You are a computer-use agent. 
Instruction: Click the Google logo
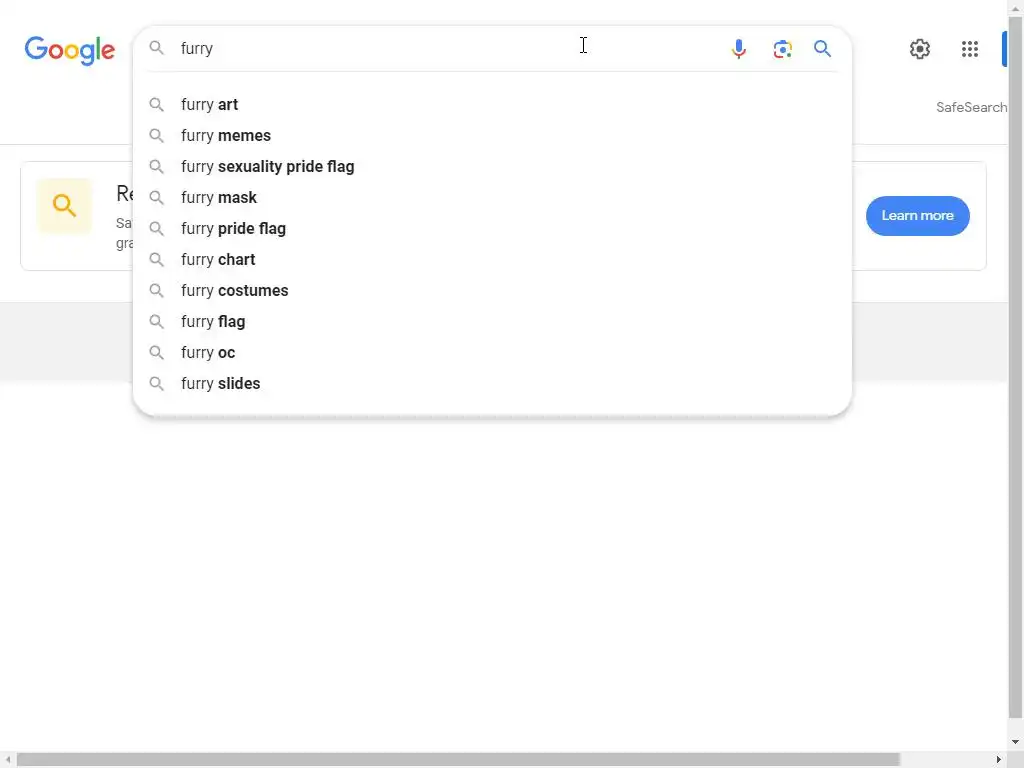[70, 50]
